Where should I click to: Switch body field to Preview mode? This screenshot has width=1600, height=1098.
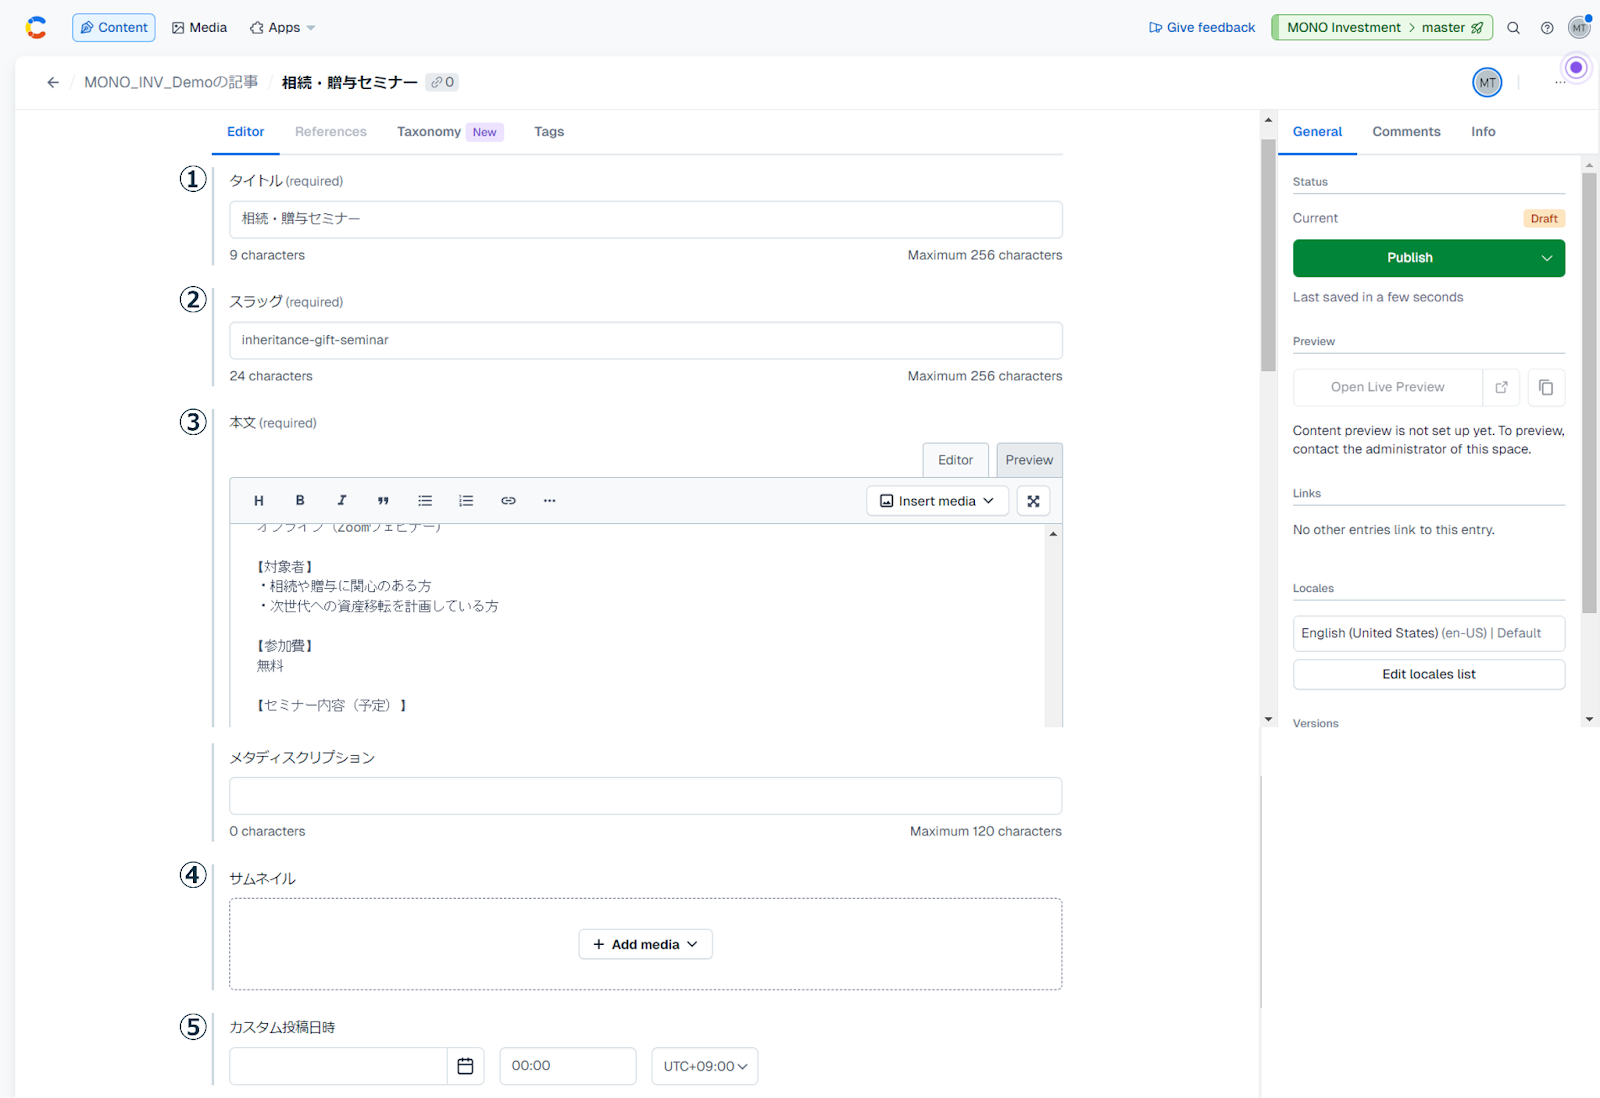point(1029,460)
